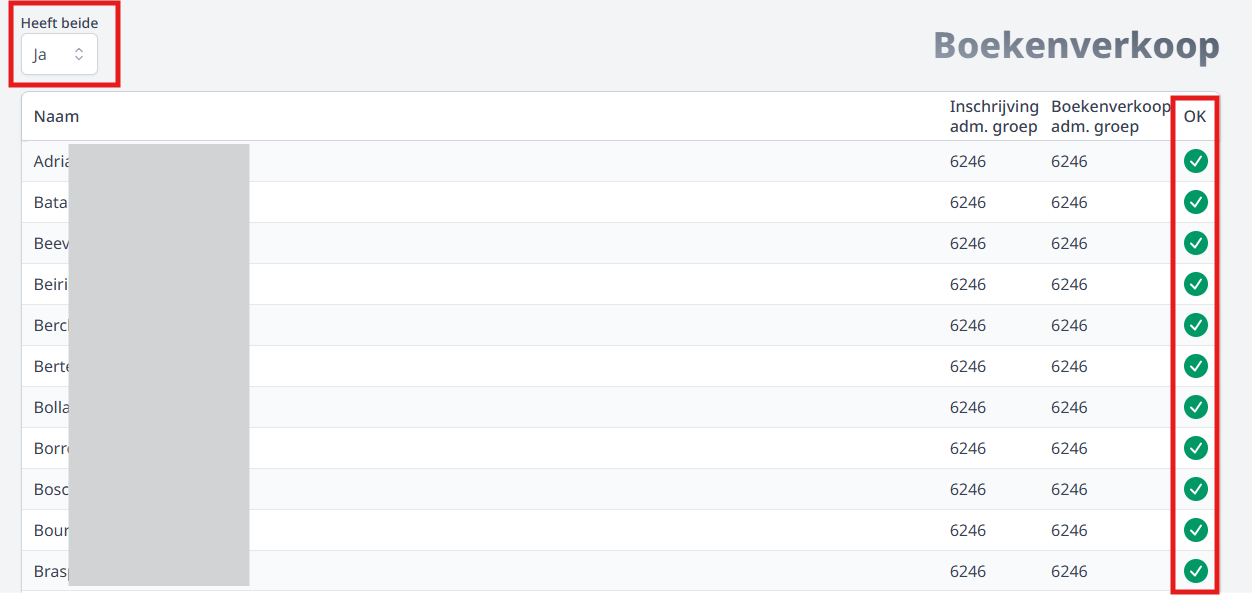Image resolution: width=1252 pixels, height=595 pixels.
Task: Click the green checkmark in the Berte row
Action: 1195,366
